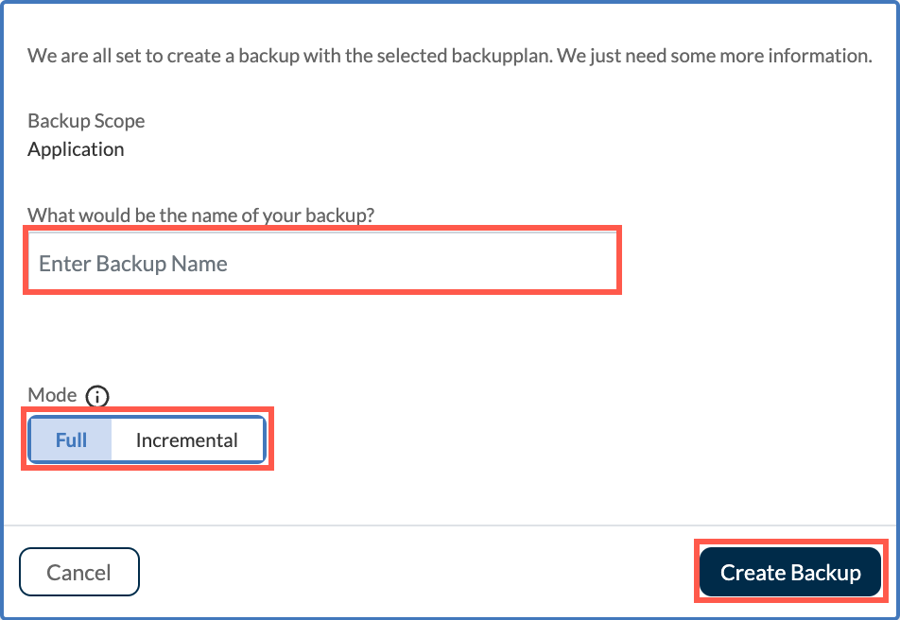The image size is (900, 620).
Task: Click the backup name question label
Action: click(x=208, y=215)
